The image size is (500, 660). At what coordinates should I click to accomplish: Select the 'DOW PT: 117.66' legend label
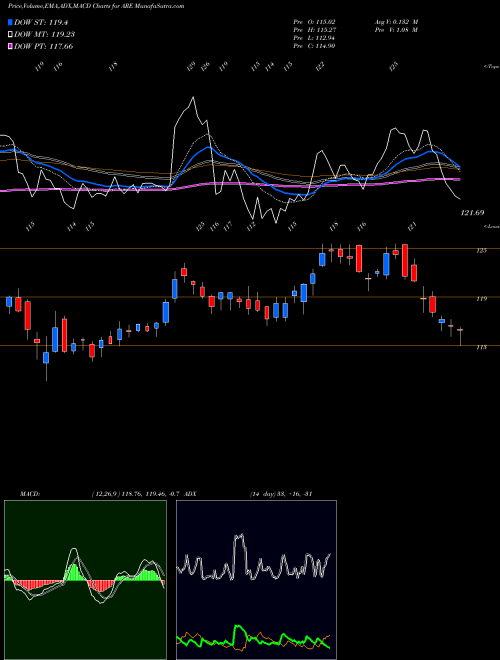click(x=43, y=46)
